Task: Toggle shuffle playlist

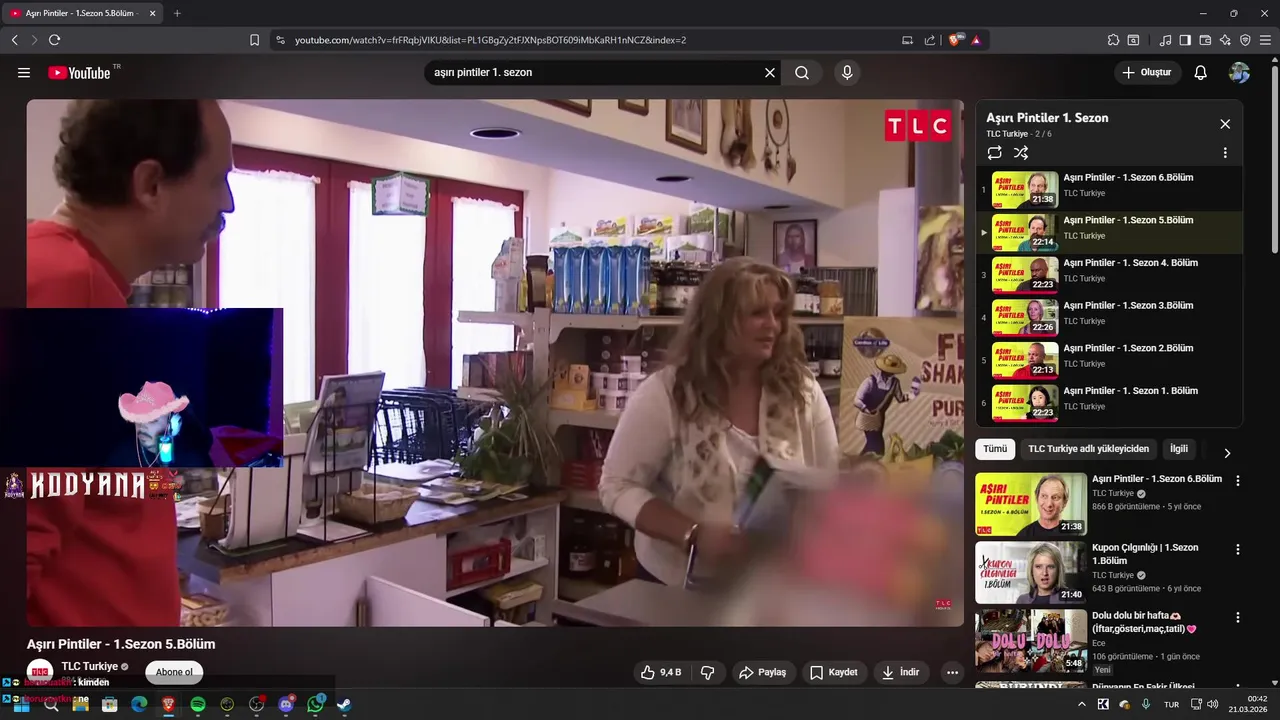Action: (x=1021, y=153)
